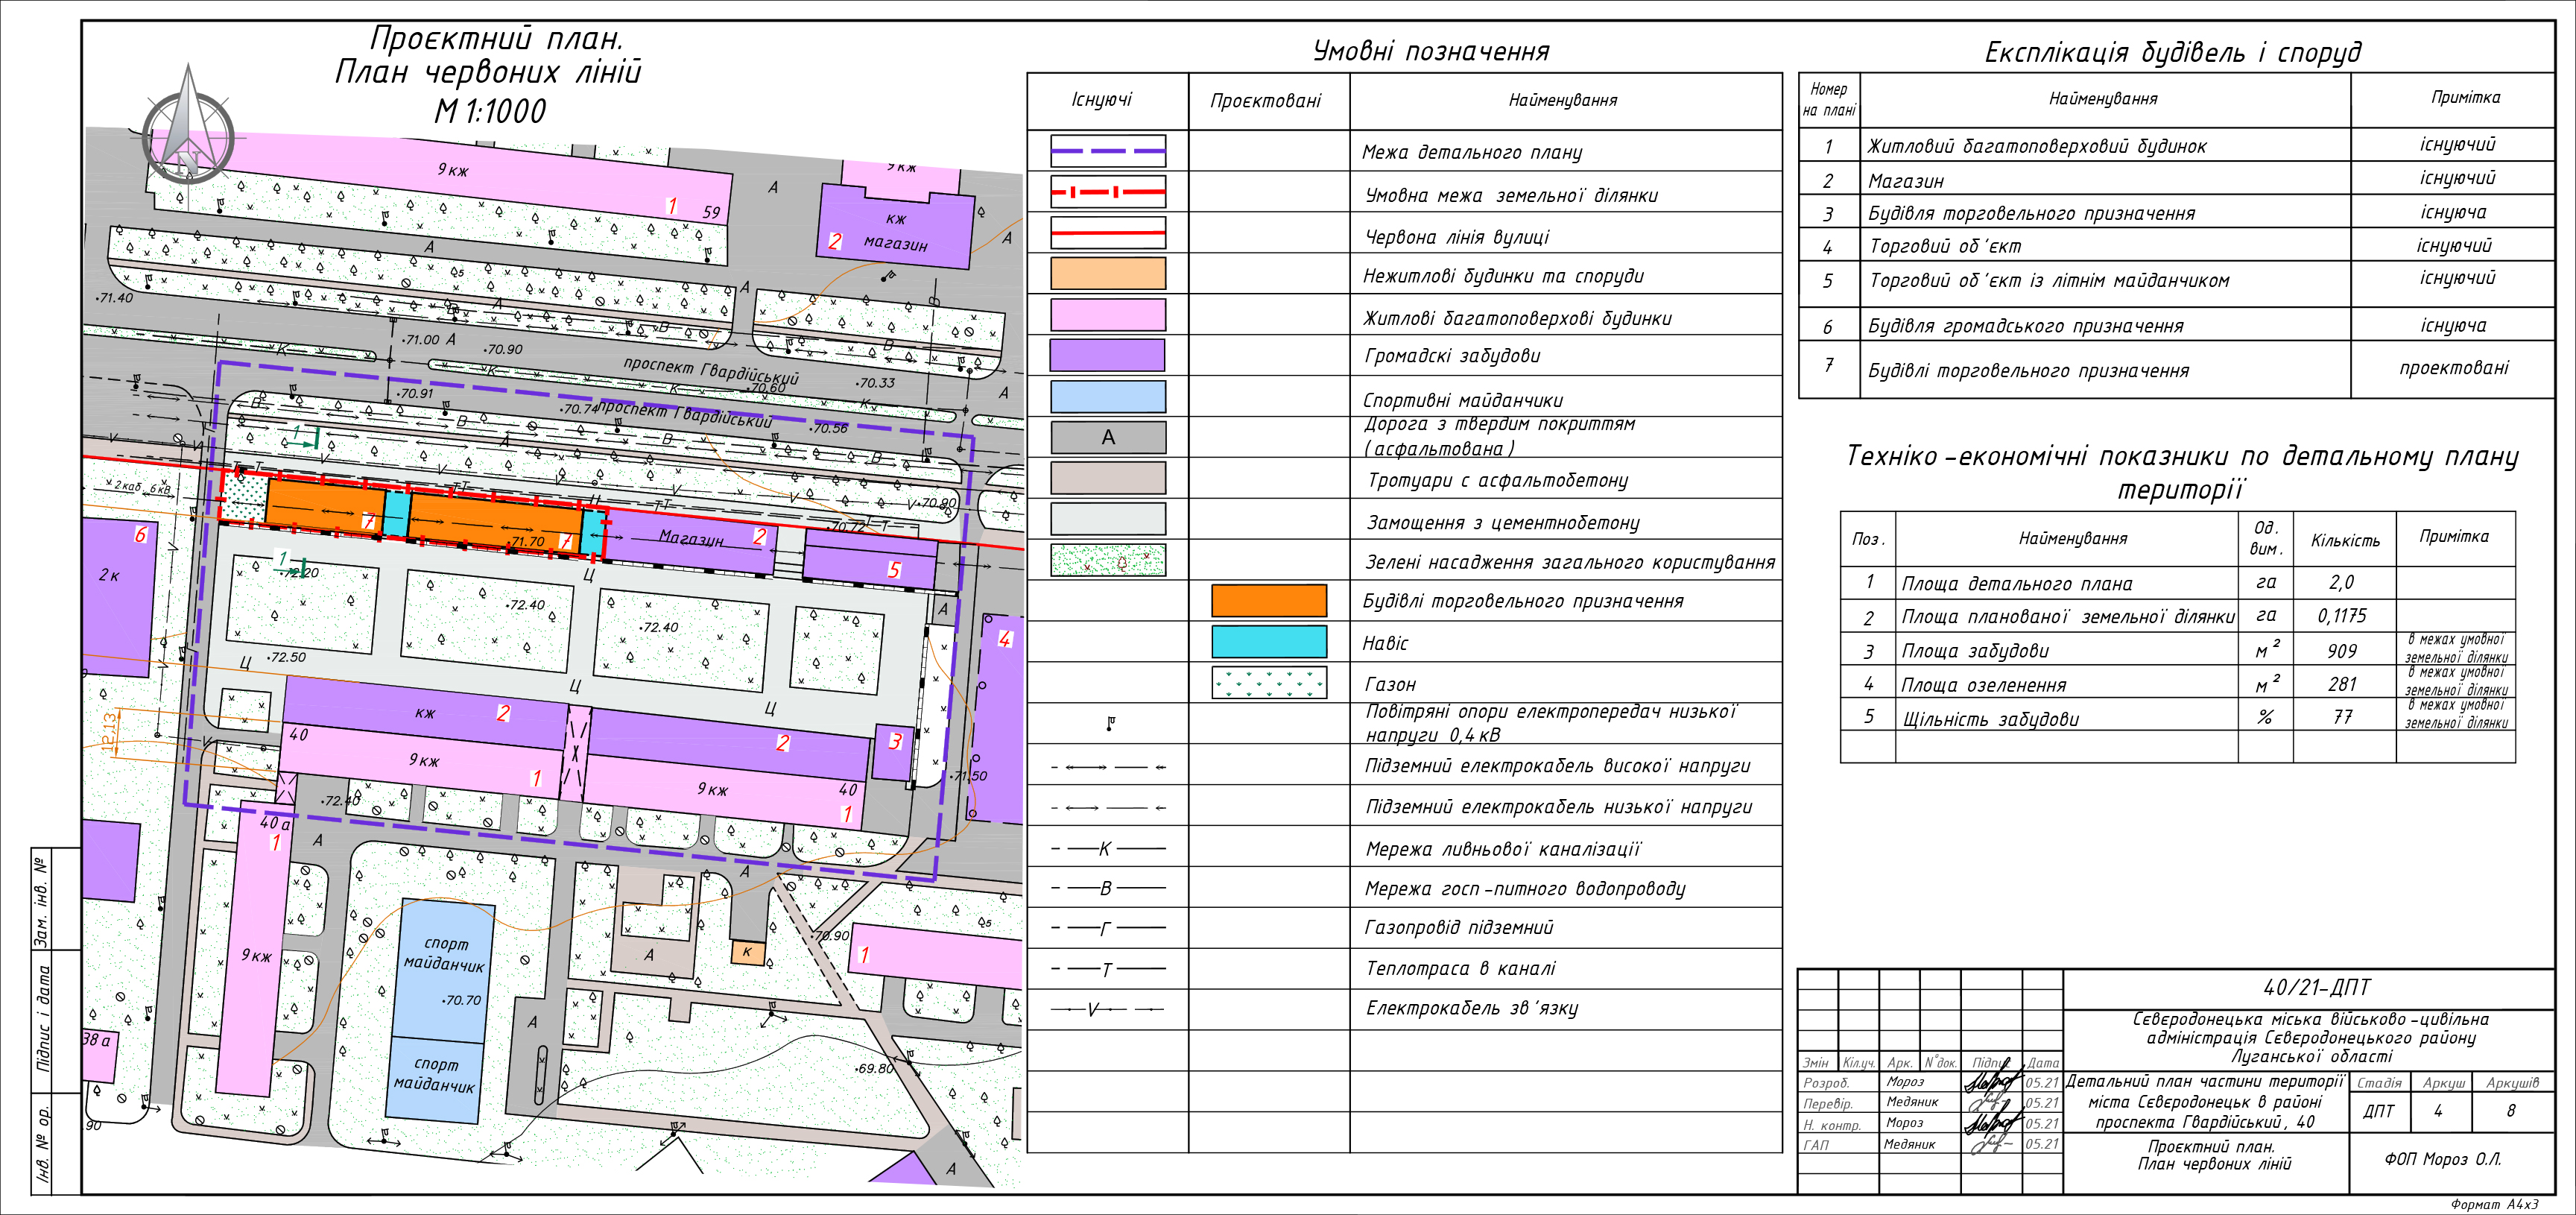Click the red dash-dot land parcel boundary legend symbol

coord(1107,192)
